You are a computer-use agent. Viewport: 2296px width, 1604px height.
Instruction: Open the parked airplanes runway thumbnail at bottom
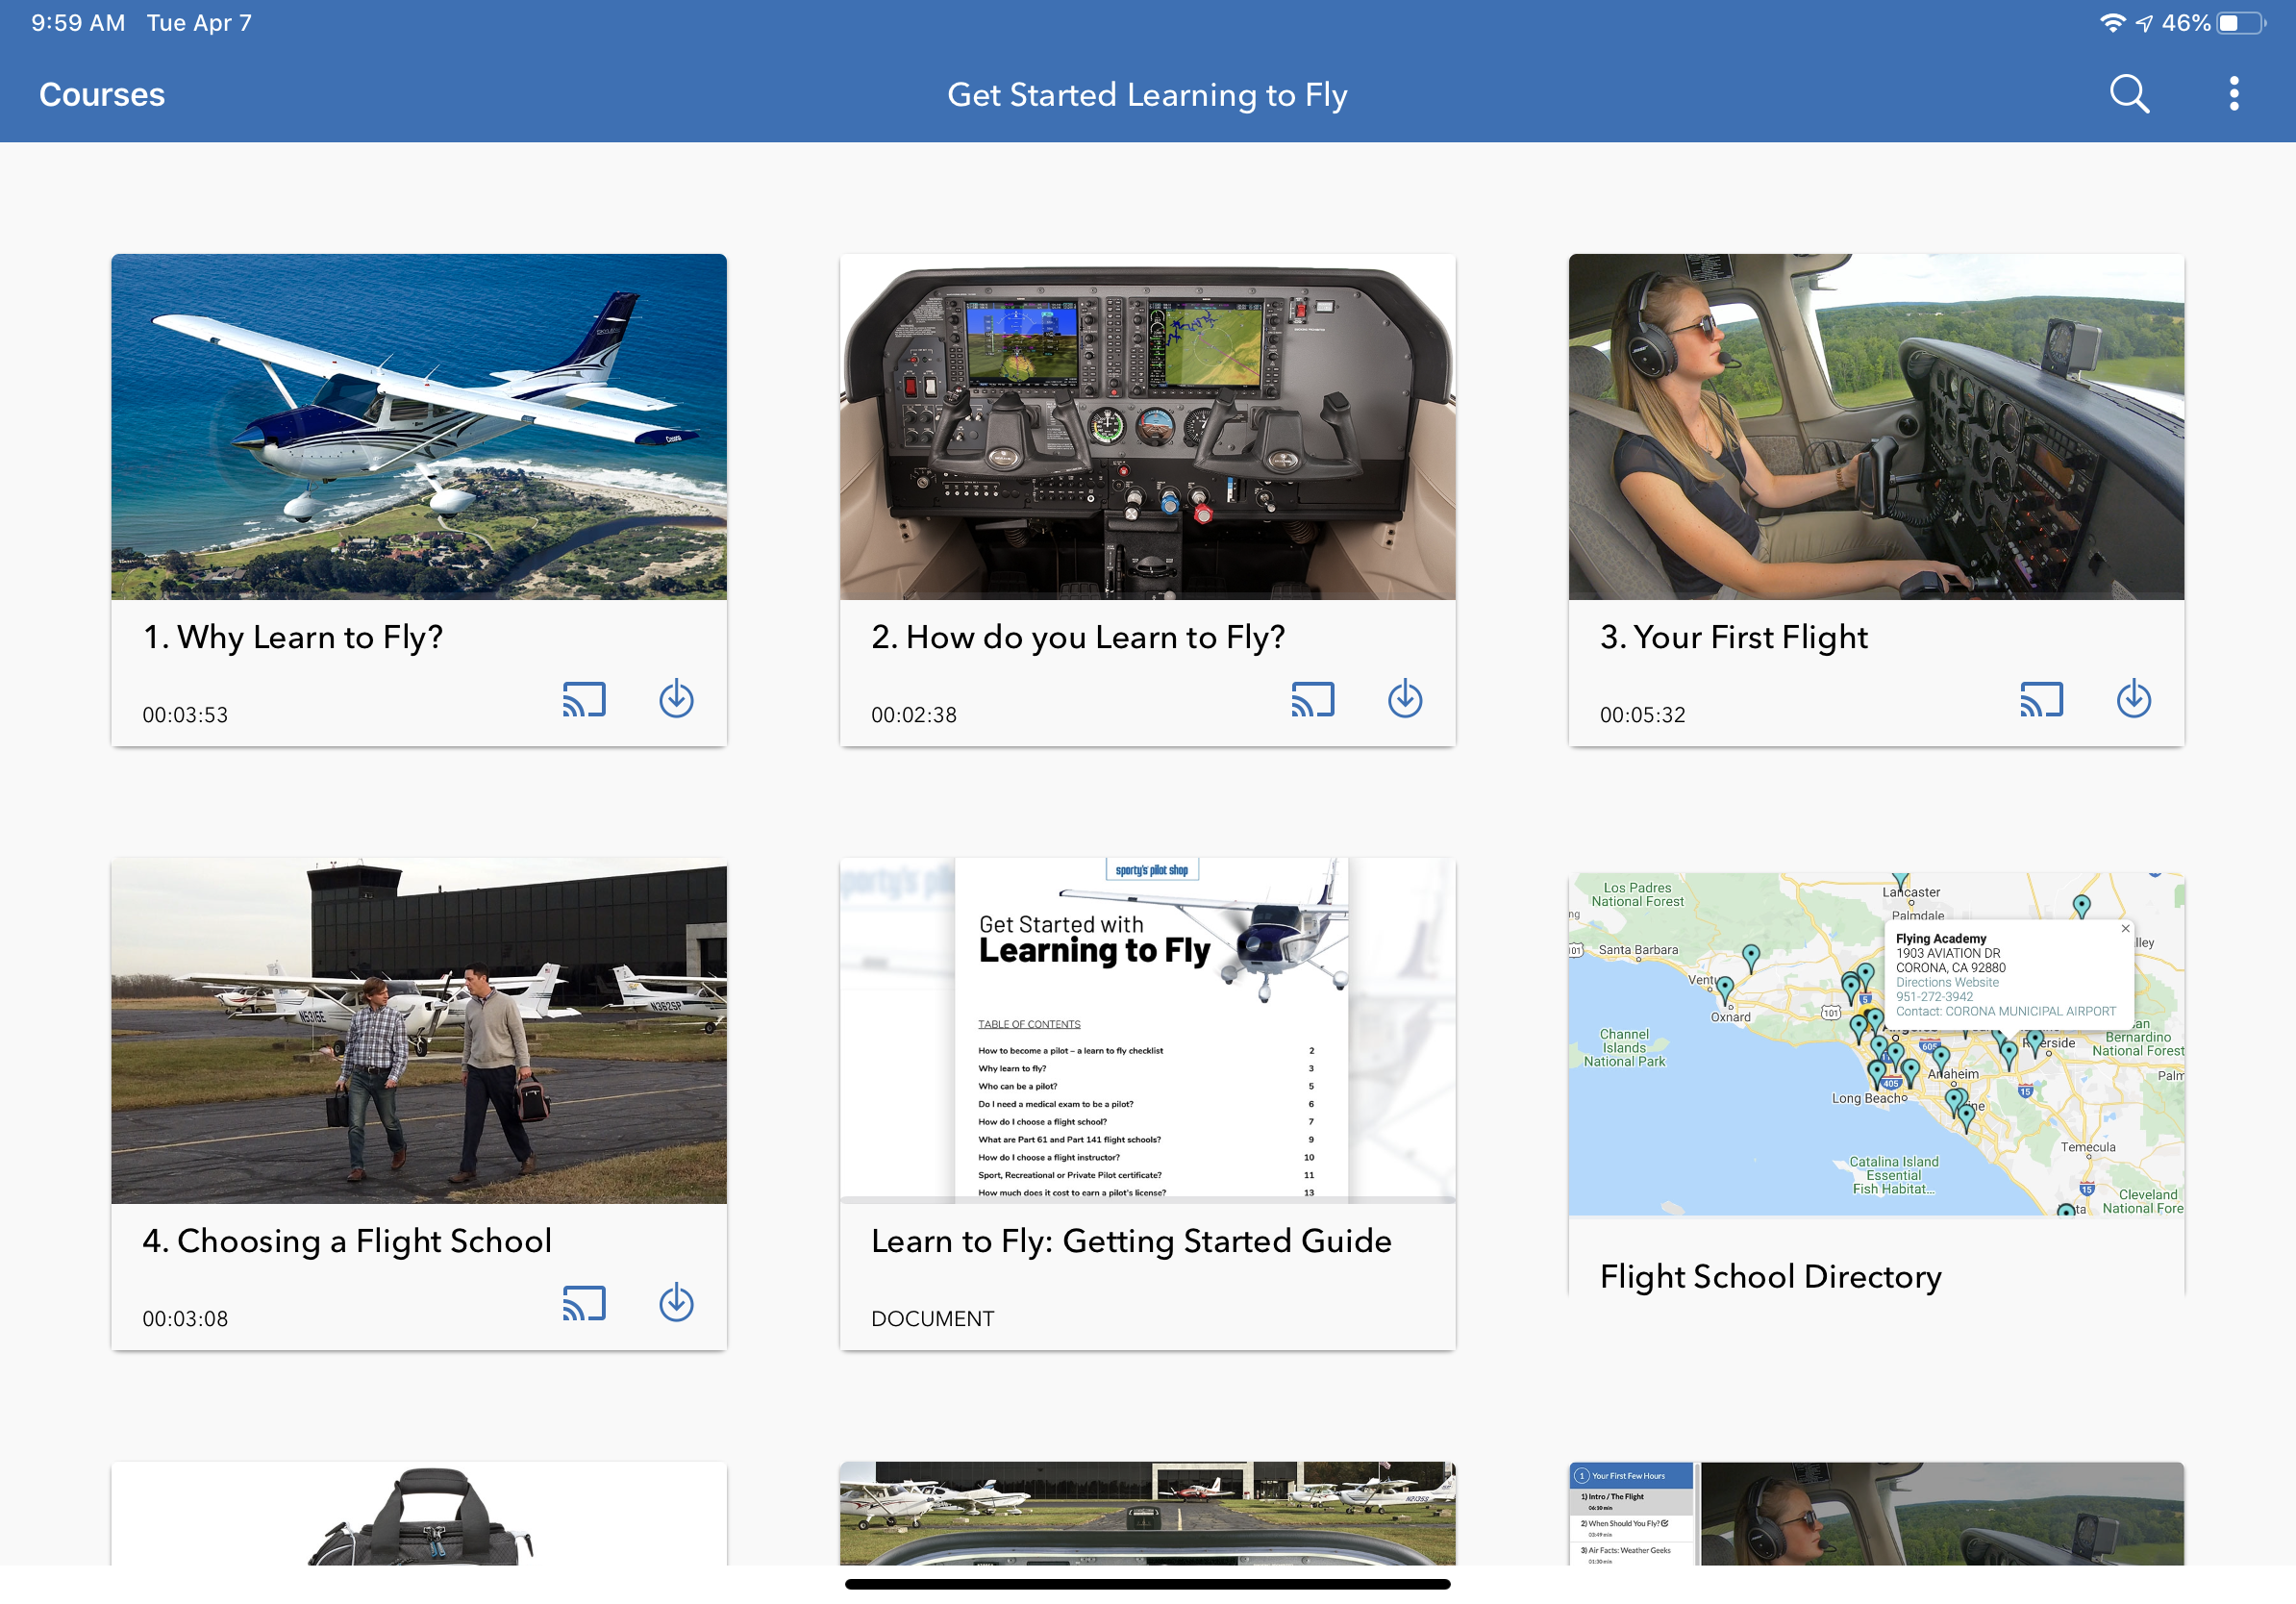tap(1148, 1514)
